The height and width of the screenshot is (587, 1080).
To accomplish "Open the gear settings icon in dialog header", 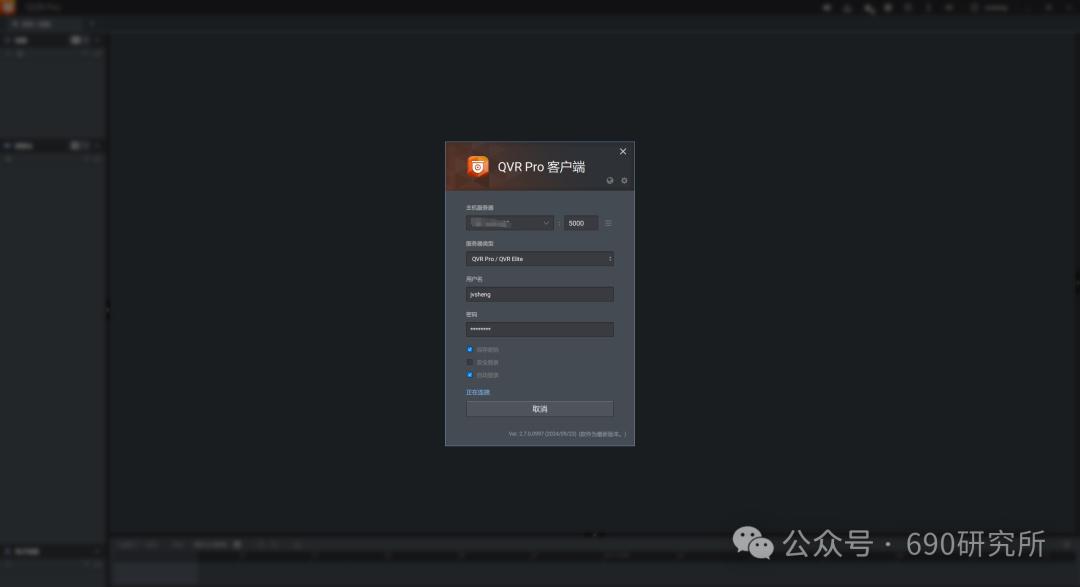I will (625, 181).
